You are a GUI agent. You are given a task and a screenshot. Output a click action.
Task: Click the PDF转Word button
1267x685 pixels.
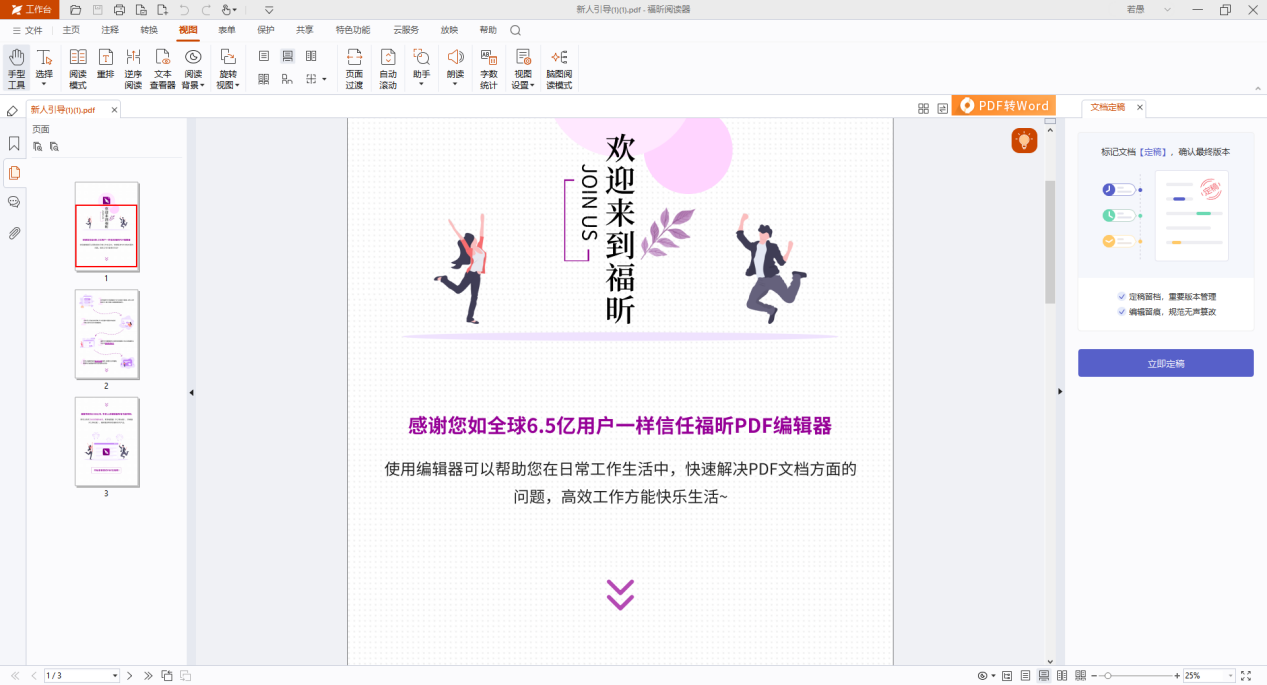1003,106
